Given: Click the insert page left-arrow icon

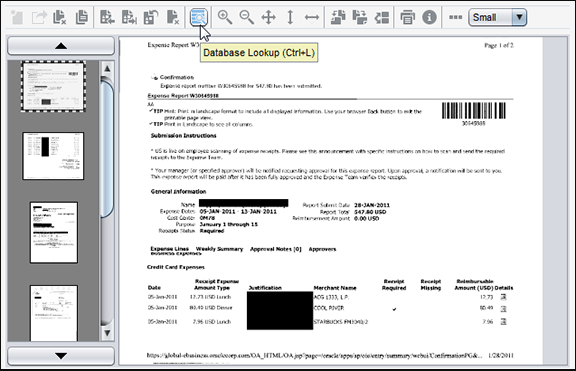Looking at the screenshot, I should 107,17.
